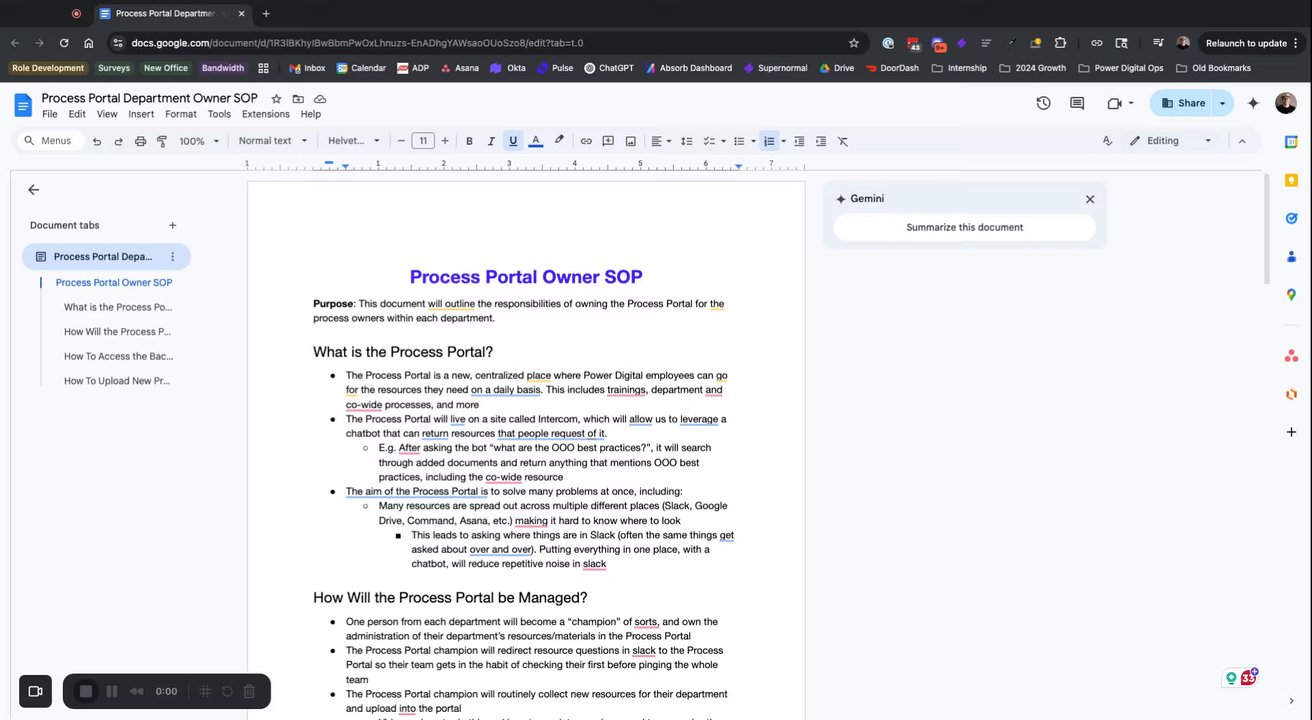Viewport: 1312px width, 720px height.
Task: Toggle the numbered list button
Action: (x=769, y=141)
